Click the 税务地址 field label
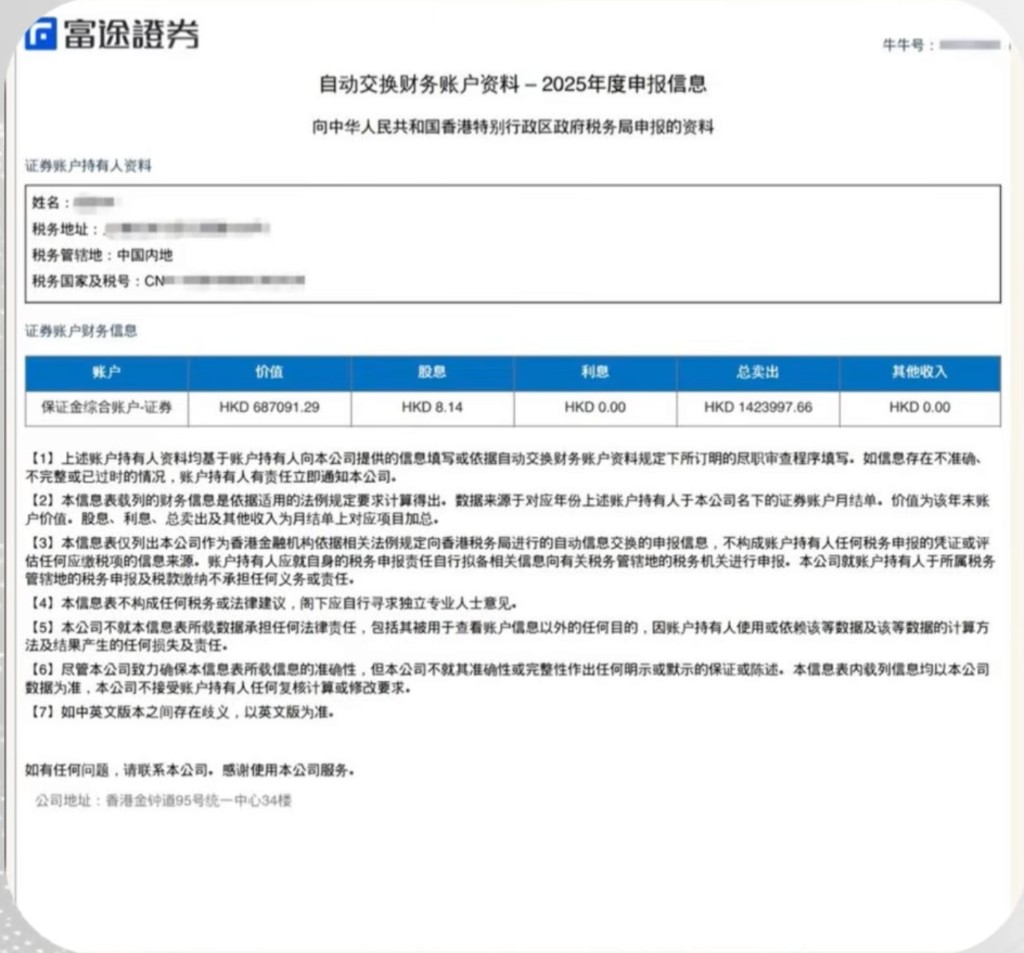 (65, 229)
